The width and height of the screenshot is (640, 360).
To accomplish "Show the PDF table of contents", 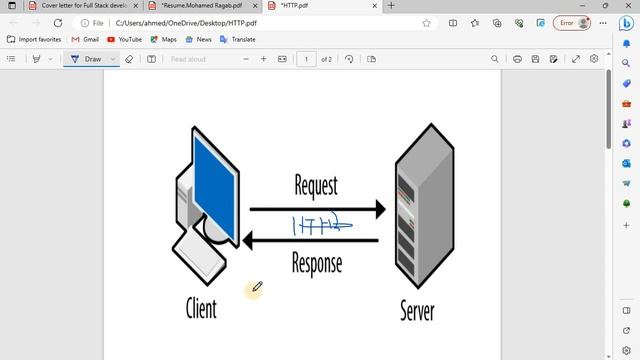I will [x=11, y=59].
